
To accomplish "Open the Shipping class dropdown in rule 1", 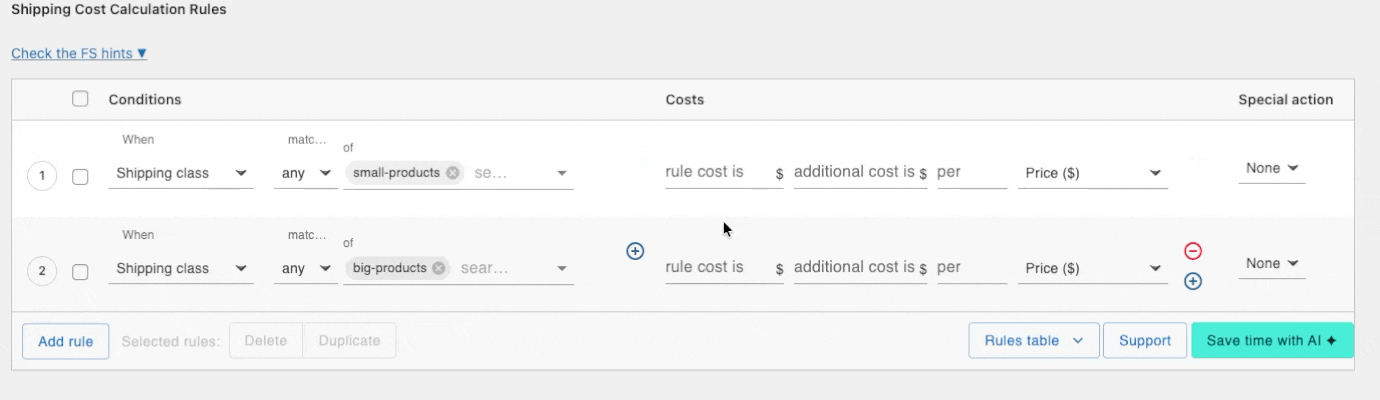I will (180, 173).
